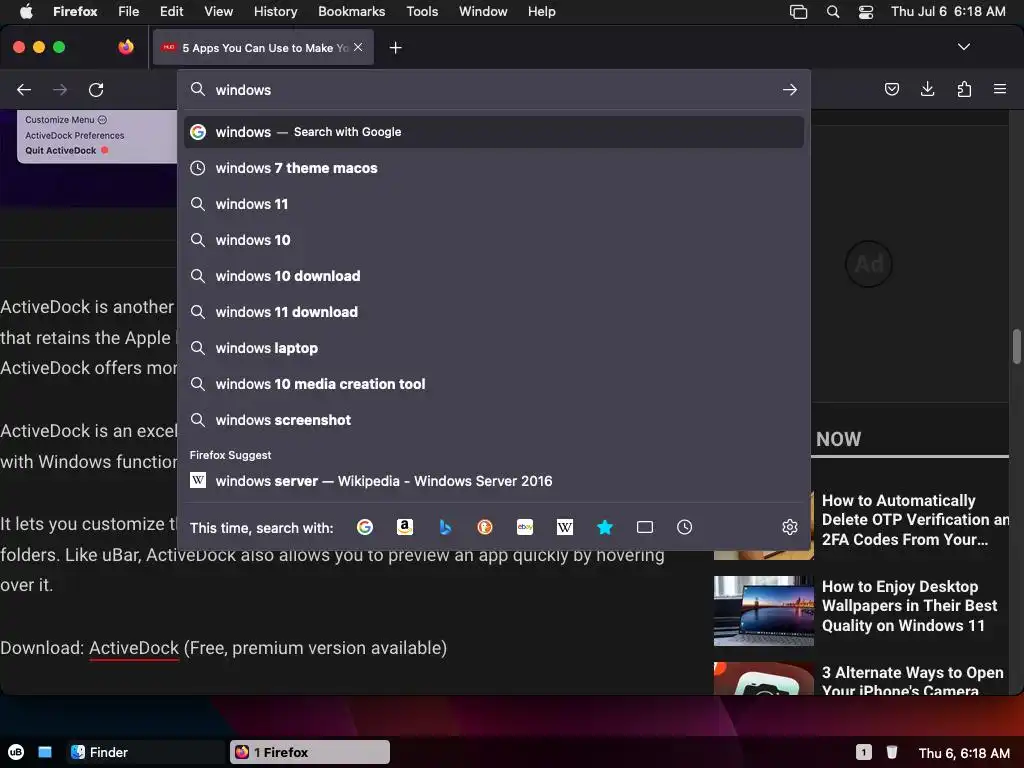Open search settings gear icon
The height and width of the screenshot is (768, 1024).
coord(790,527)
